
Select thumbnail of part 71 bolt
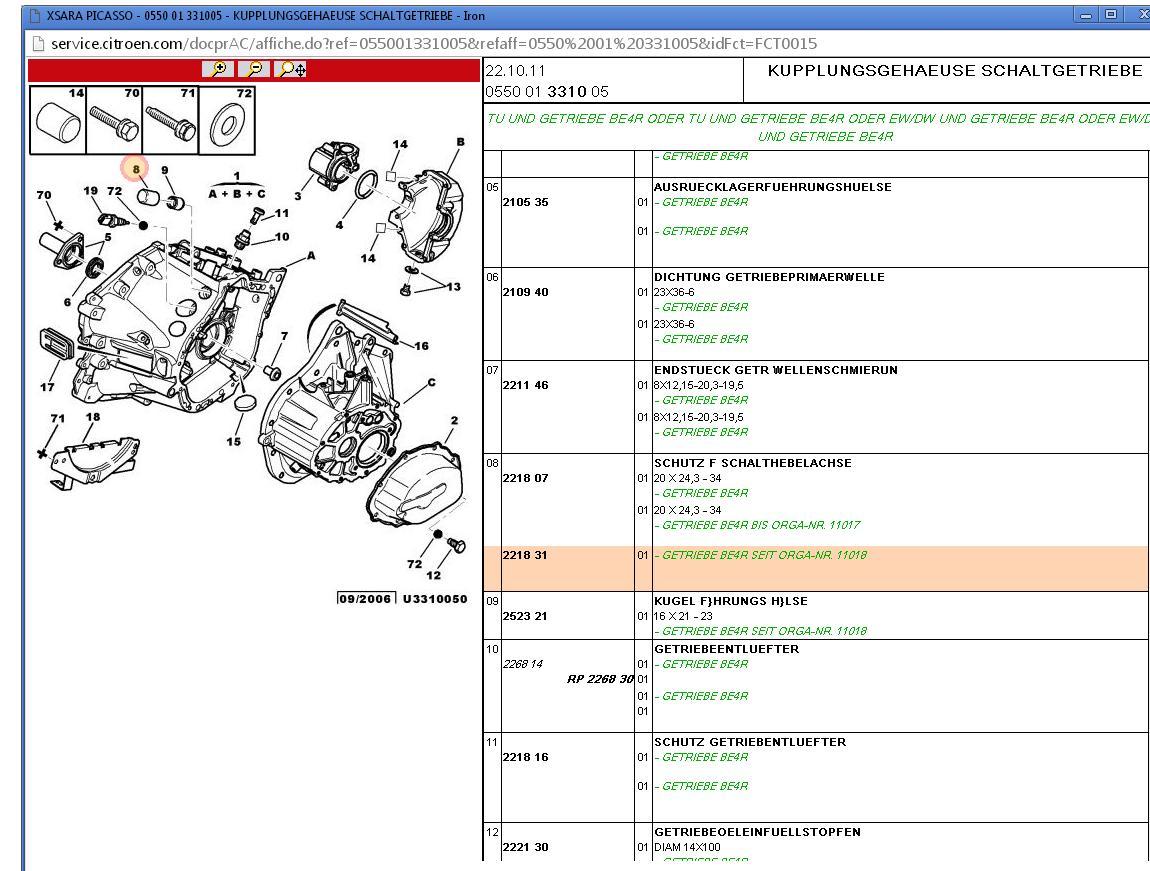[171, 120]
